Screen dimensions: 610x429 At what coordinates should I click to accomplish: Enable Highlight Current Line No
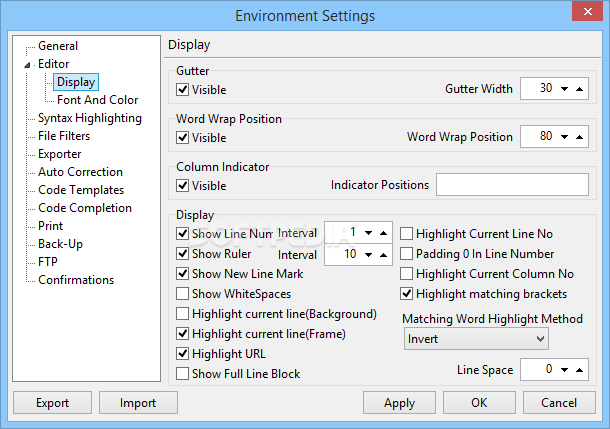coord(407,234)
